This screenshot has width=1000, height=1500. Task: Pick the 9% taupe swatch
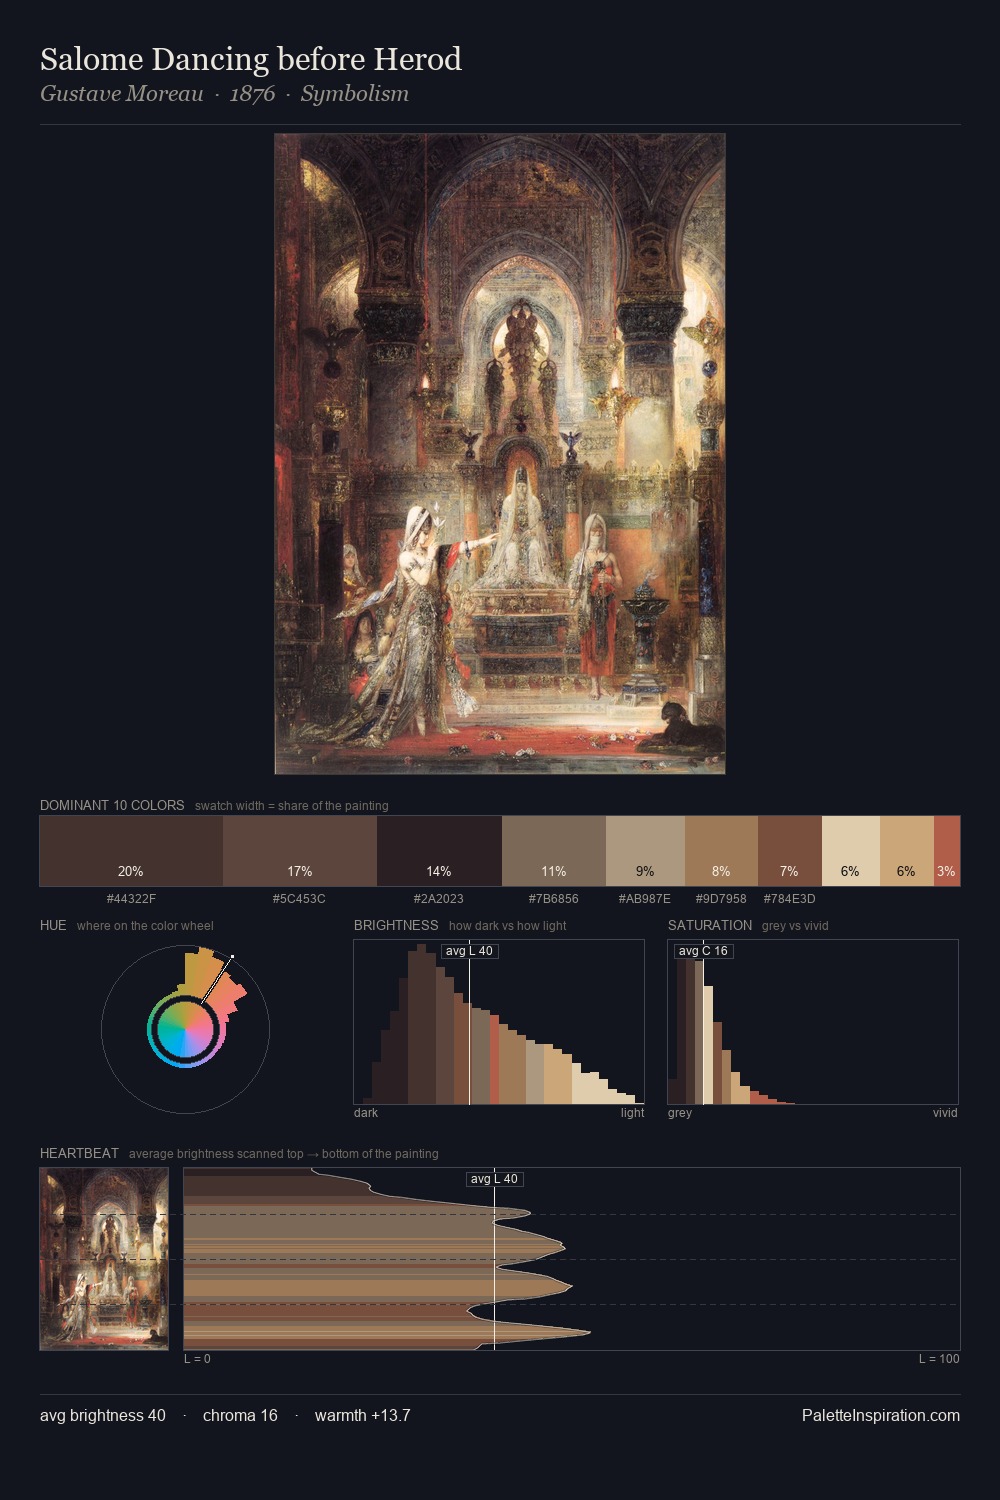click(x=645, y=851)
